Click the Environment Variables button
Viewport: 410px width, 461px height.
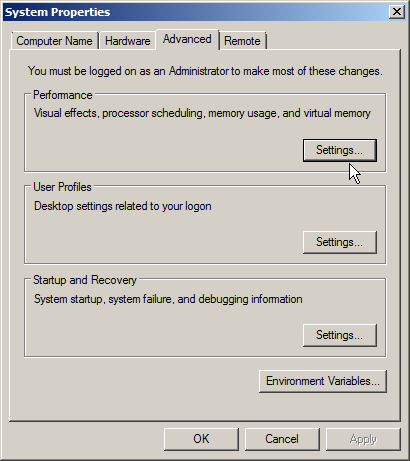coord(323,381)
